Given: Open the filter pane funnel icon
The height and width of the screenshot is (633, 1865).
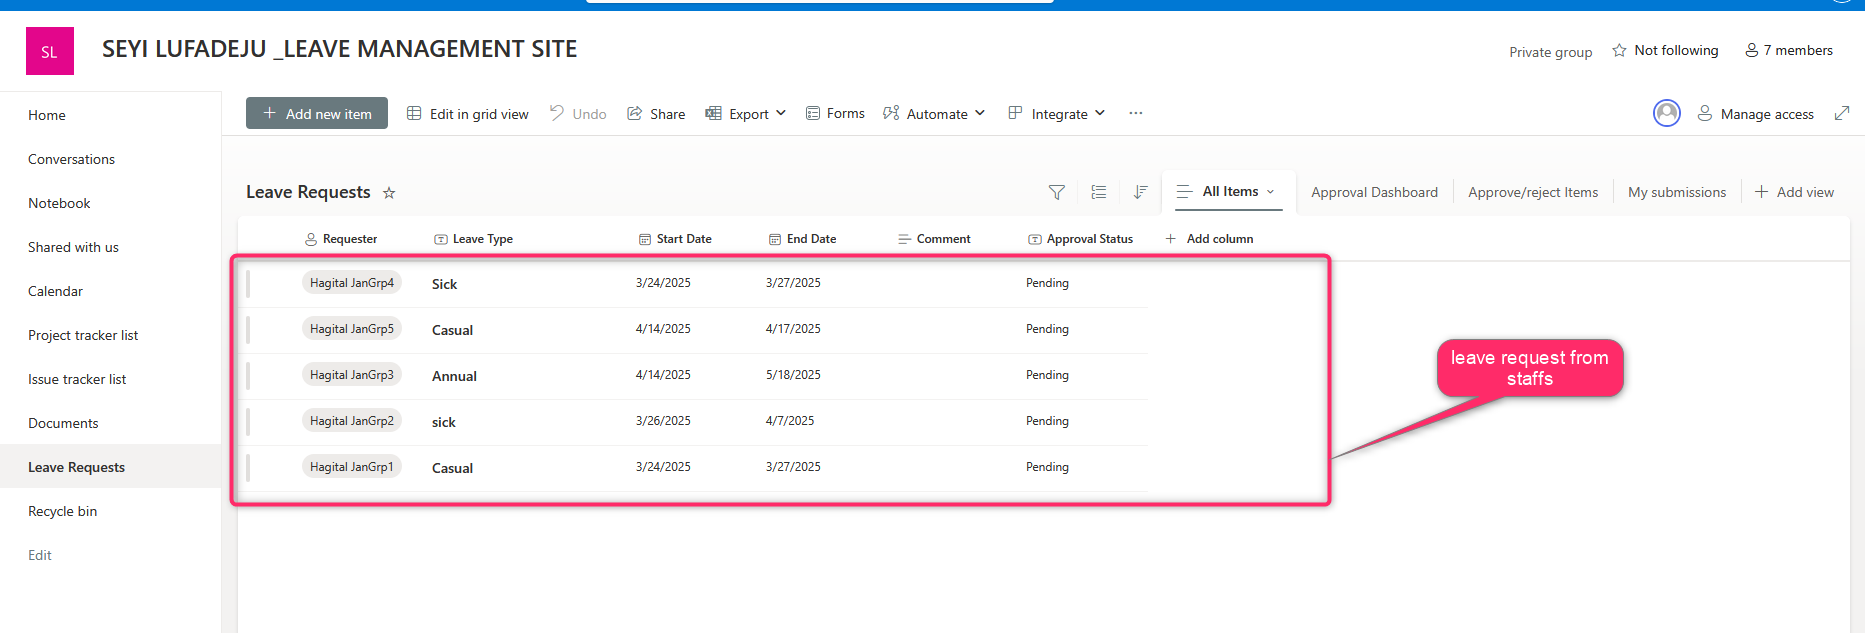Looking at the screenshot, I should pos(1056,192).
